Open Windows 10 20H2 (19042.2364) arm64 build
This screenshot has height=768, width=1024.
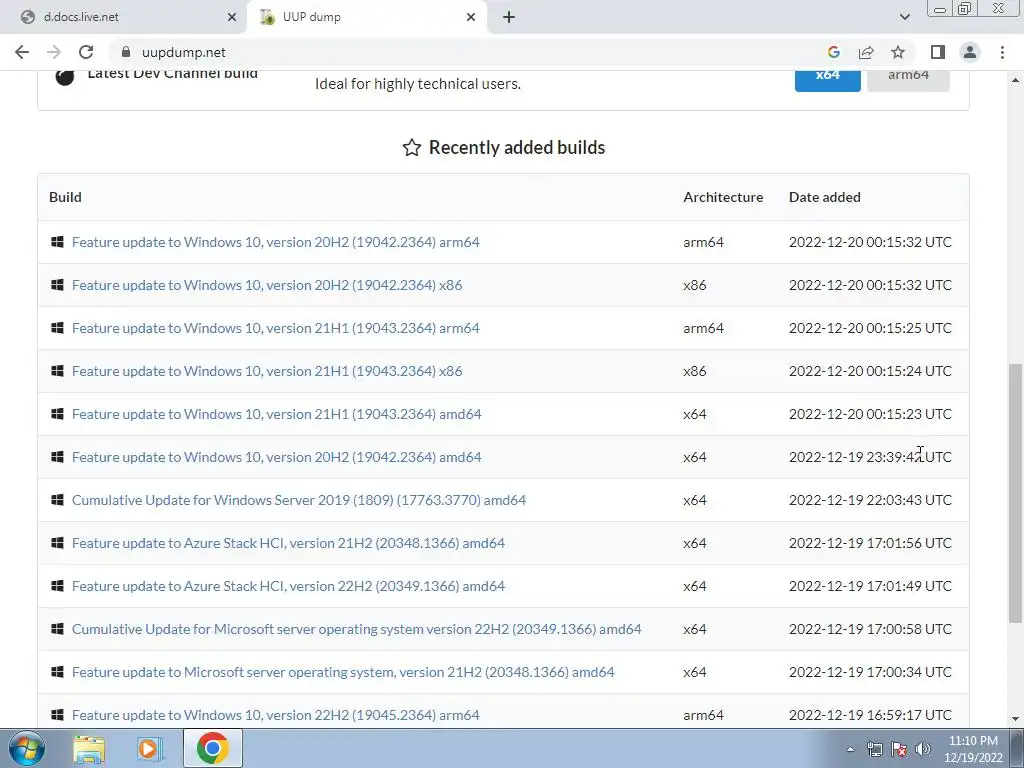pos(276,242)
